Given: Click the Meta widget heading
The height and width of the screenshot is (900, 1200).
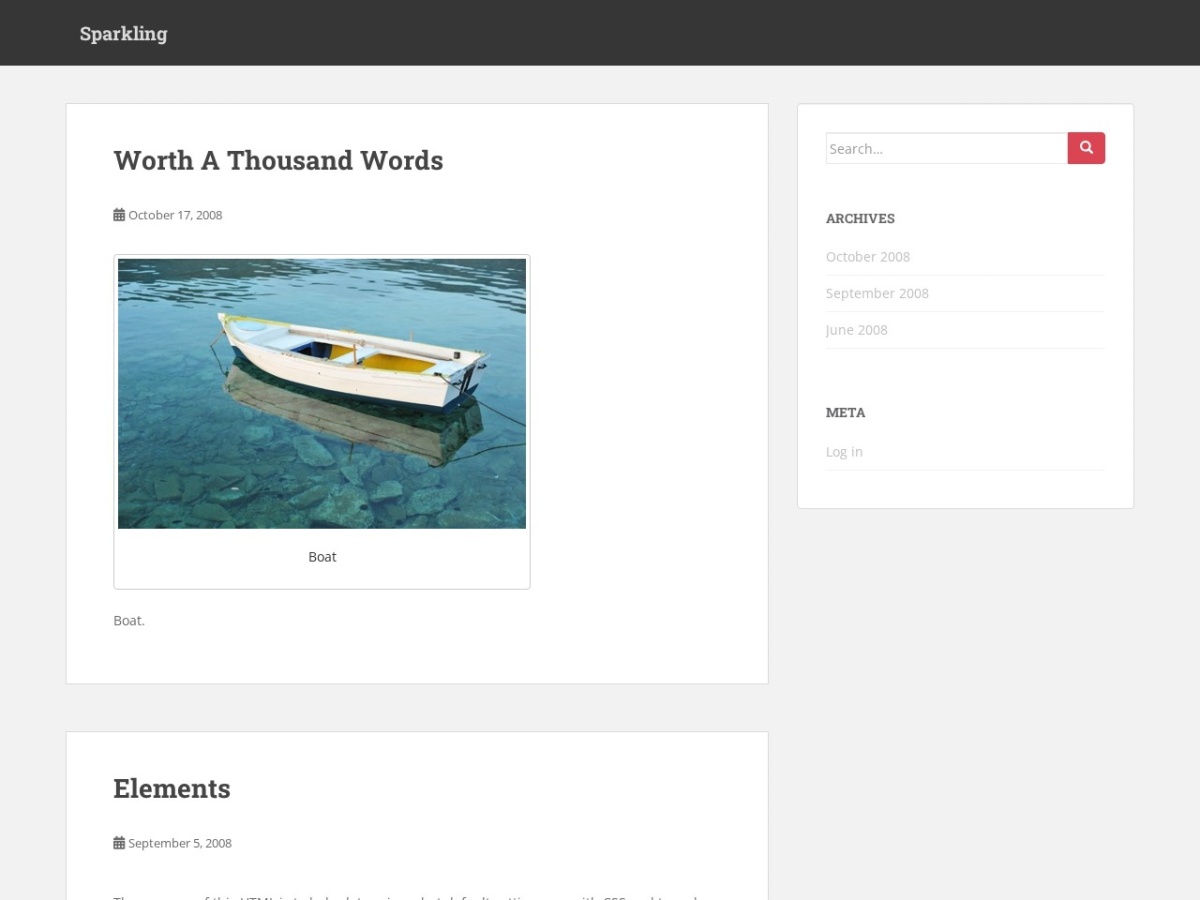Looking at the screenshot, I should pos(846,412).
